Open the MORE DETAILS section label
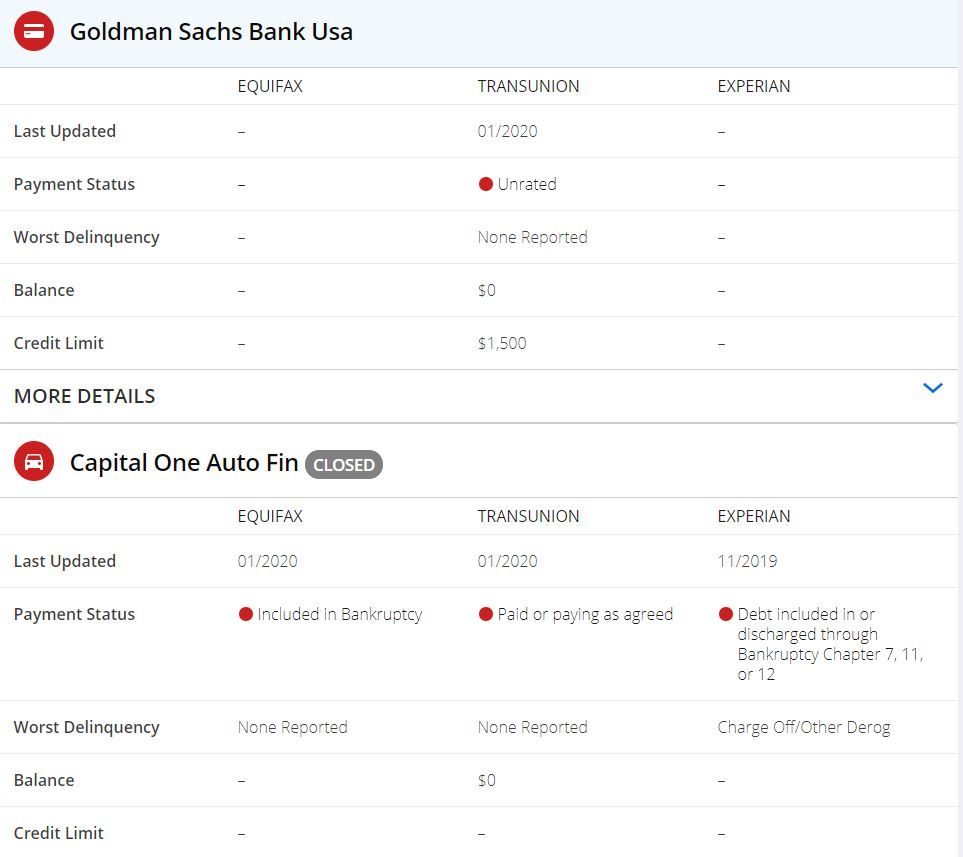This screenshot has height=857, width=963. click(x=85, y=396)
